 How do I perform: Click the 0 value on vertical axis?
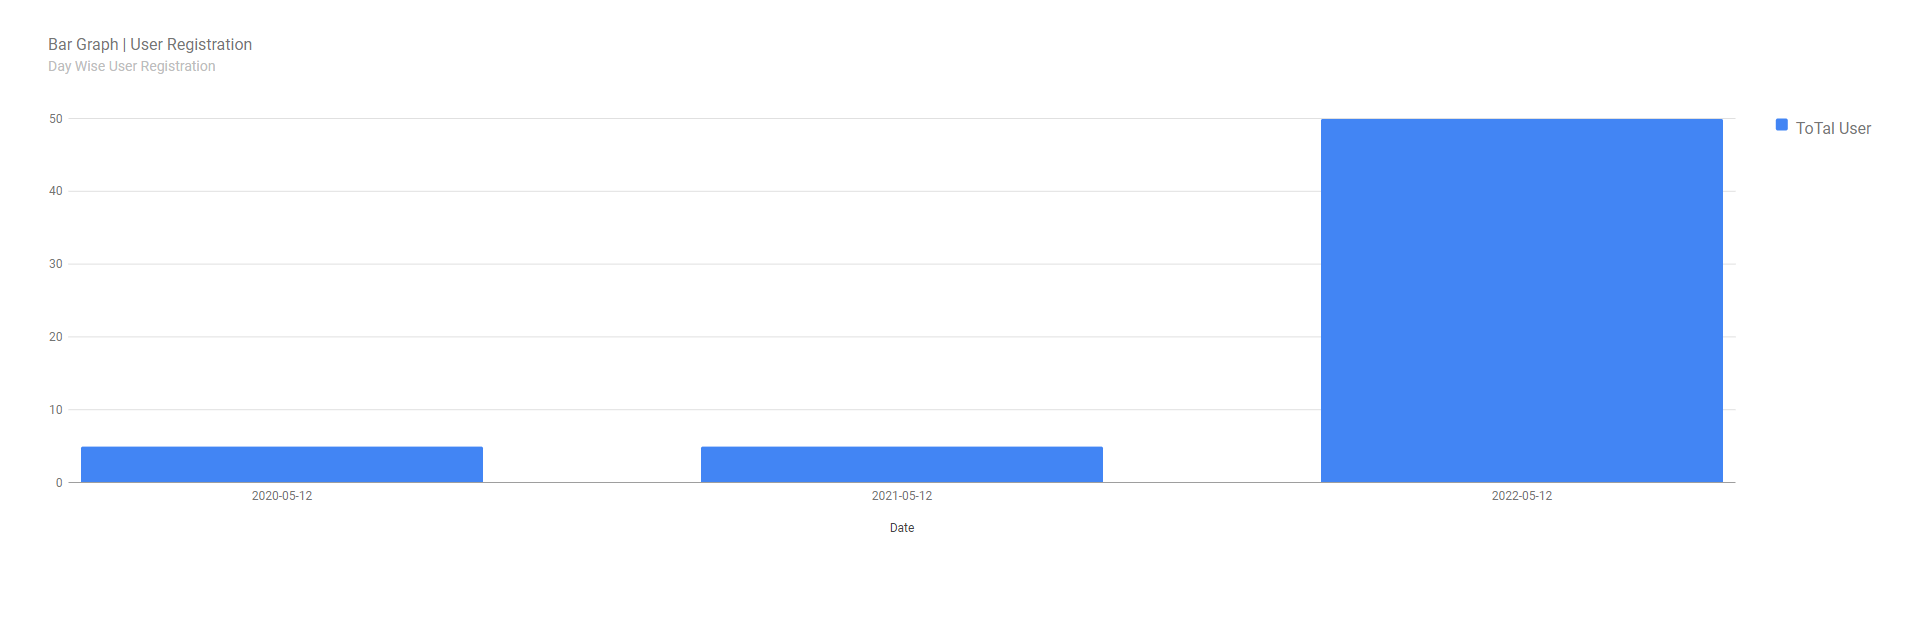[59, 483]
